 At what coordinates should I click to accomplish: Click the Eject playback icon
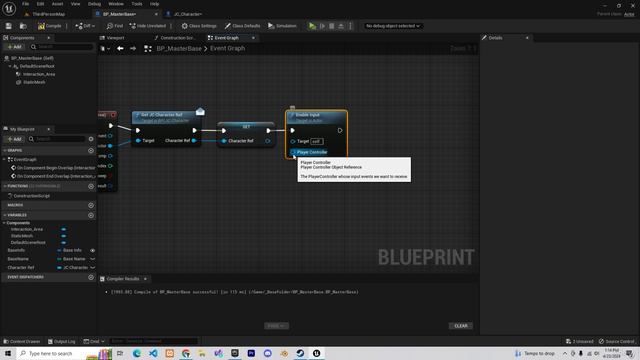(341, 26)
